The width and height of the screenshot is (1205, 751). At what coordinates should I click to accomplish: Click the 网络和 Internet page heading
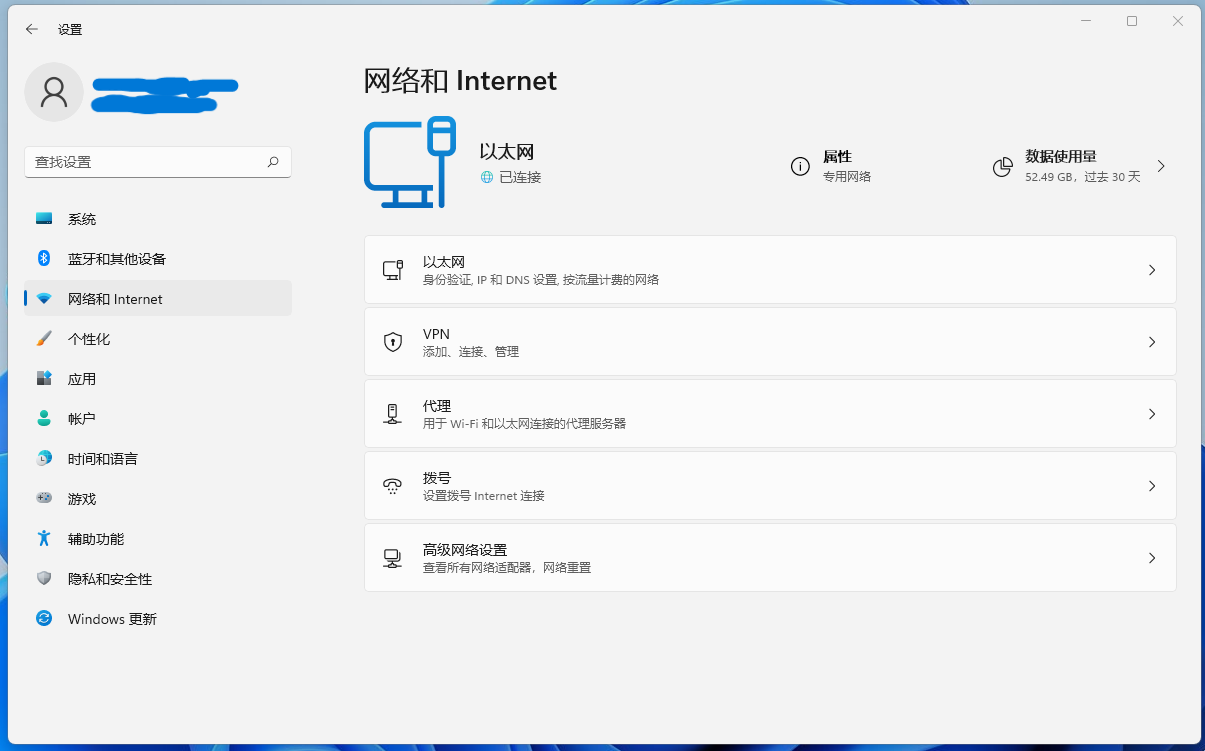pyautogui.click(x=460, y=81)
